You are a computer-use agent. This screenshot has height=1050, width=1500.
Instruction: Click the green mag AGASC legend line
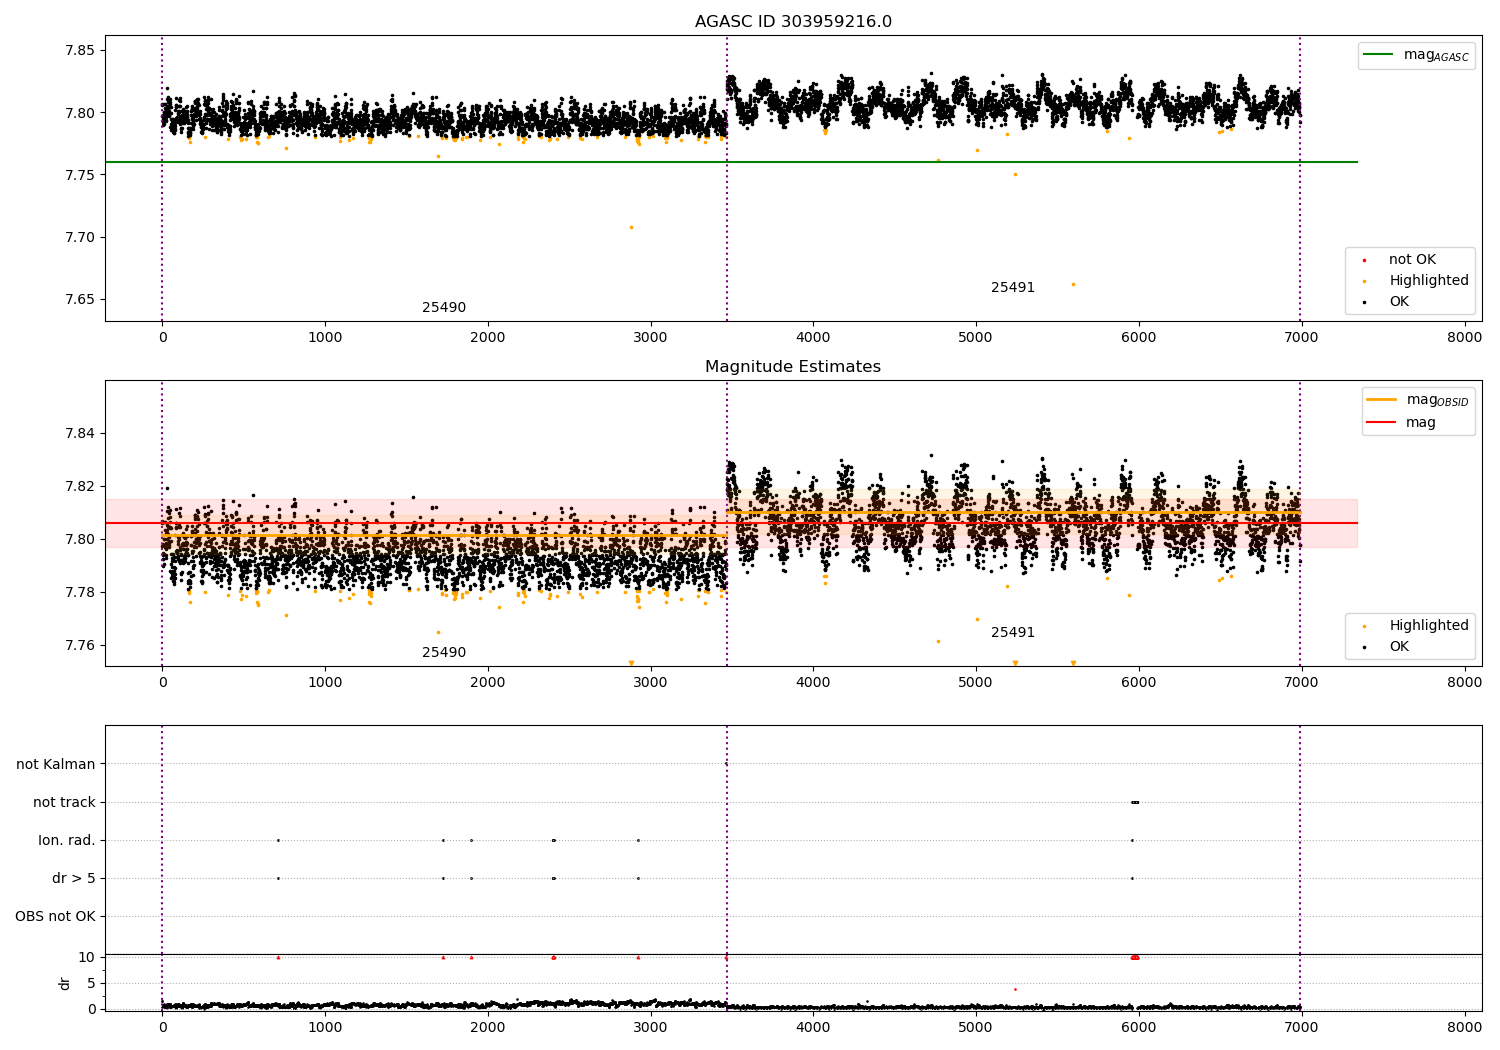pyautogui.click(x=1380, y=55)
